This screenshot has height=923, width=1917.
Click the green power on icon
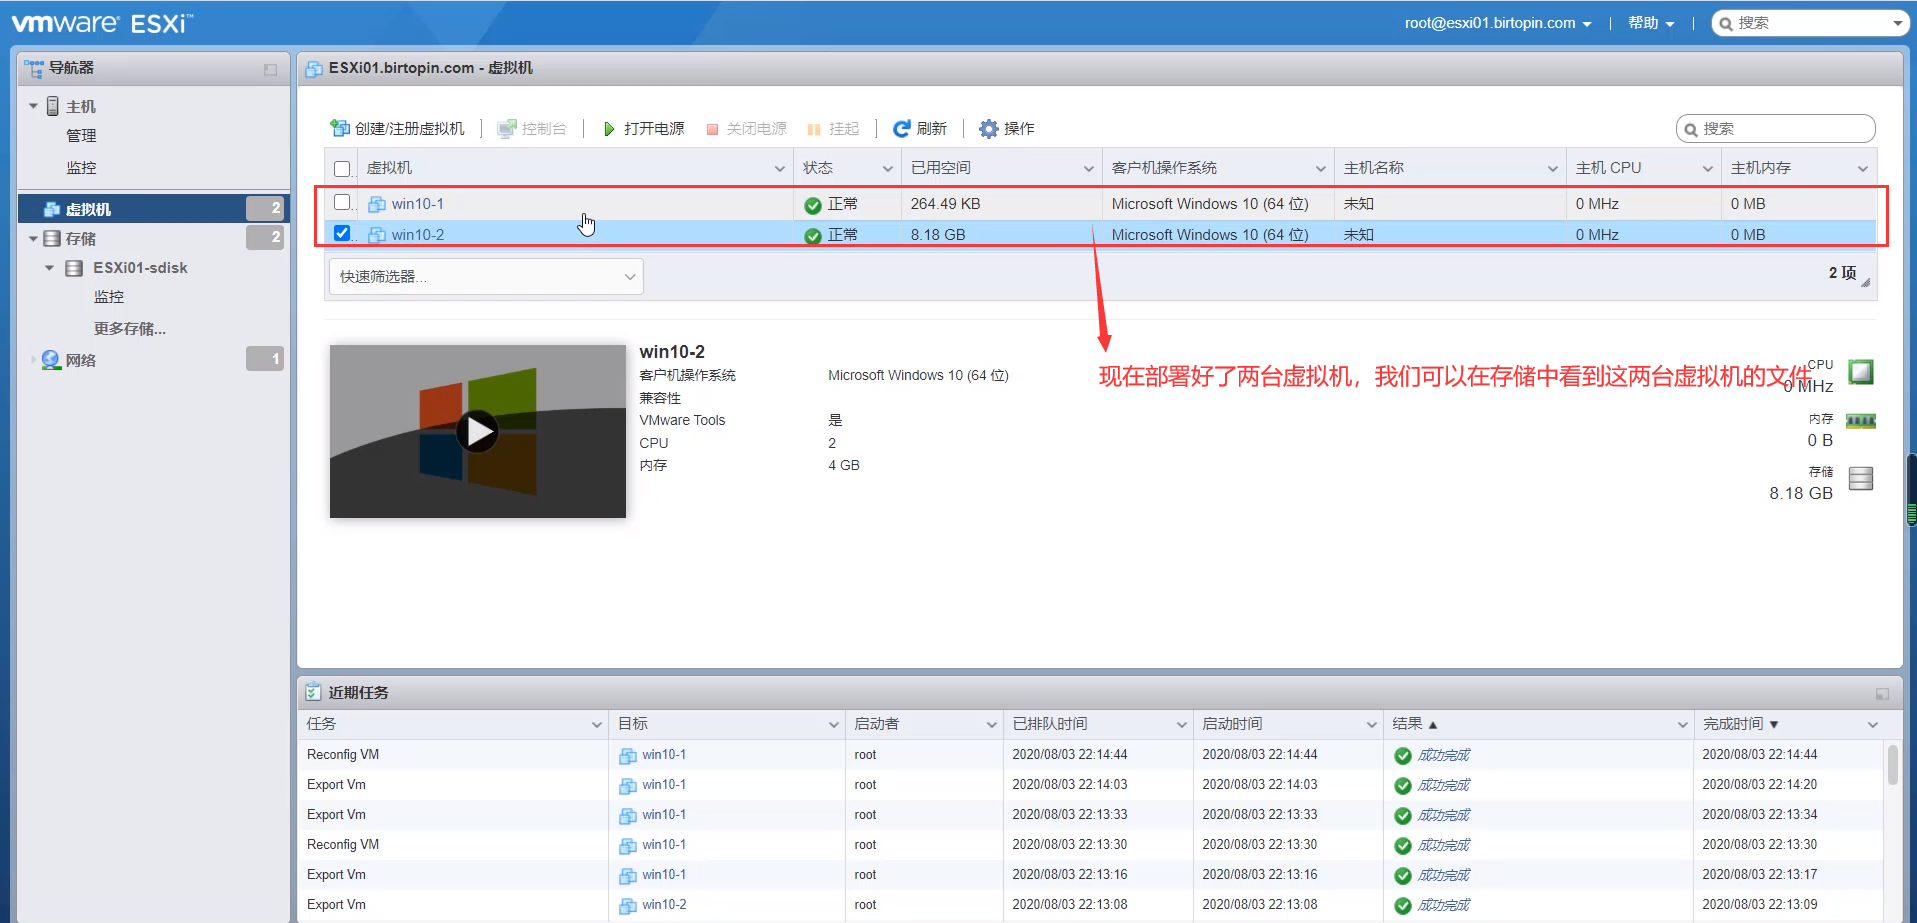click(609, 129)
